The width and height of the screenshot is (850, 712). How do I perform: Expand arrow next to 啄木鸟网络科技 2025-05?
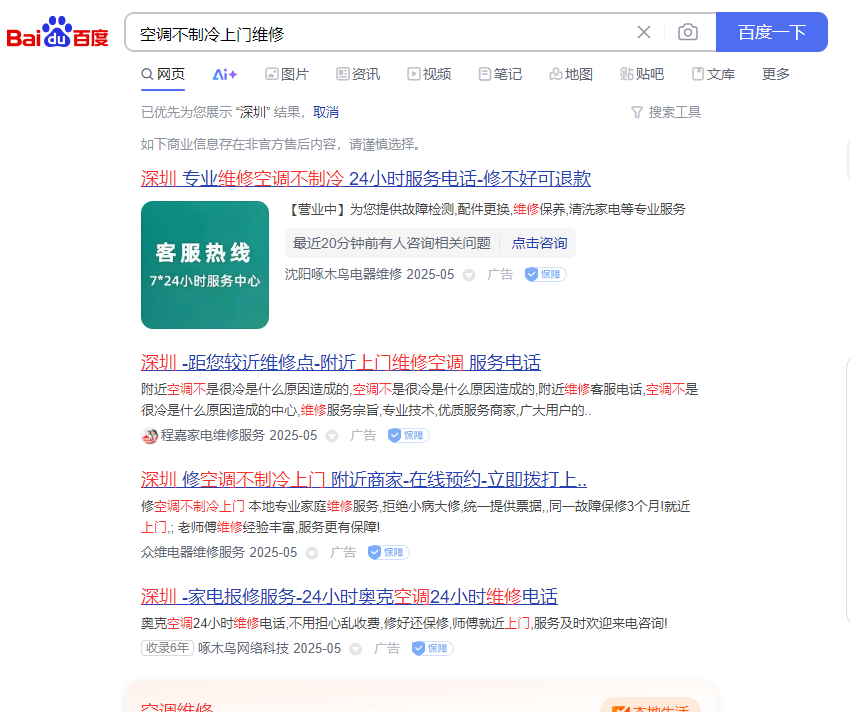(x=356, y=649)
